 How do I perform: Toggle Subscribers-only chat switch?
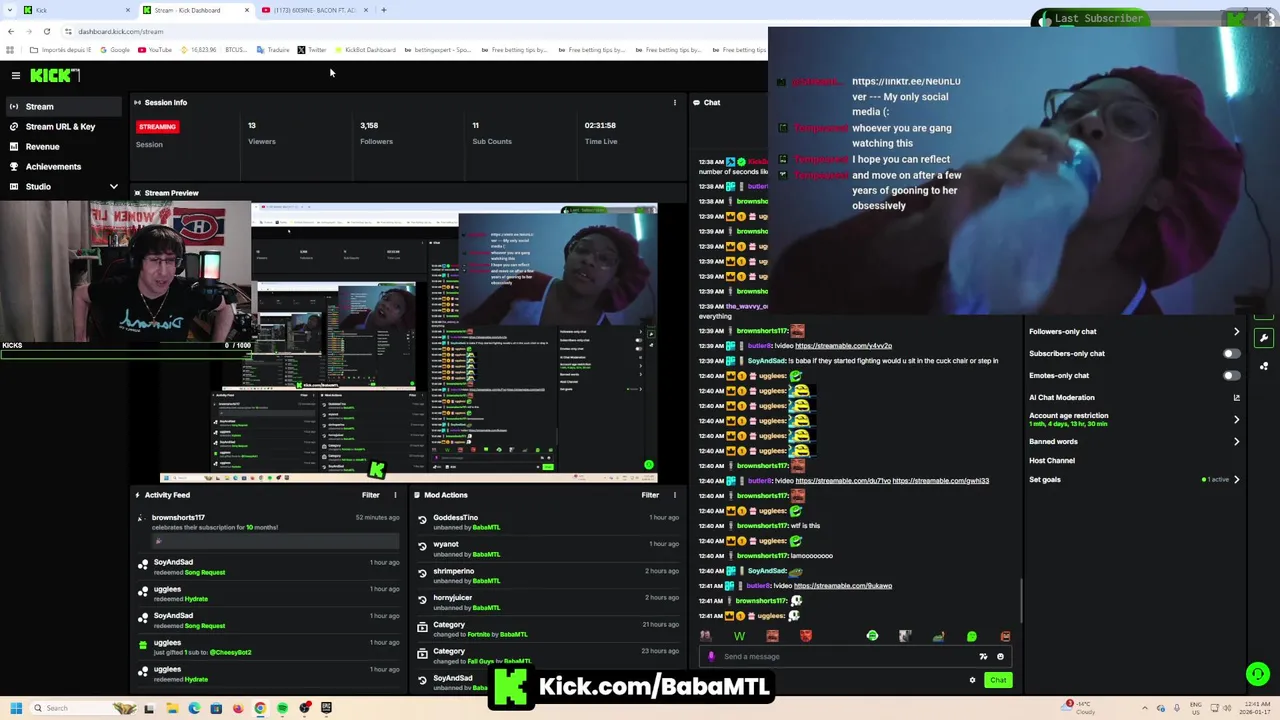pos(1231,353)
